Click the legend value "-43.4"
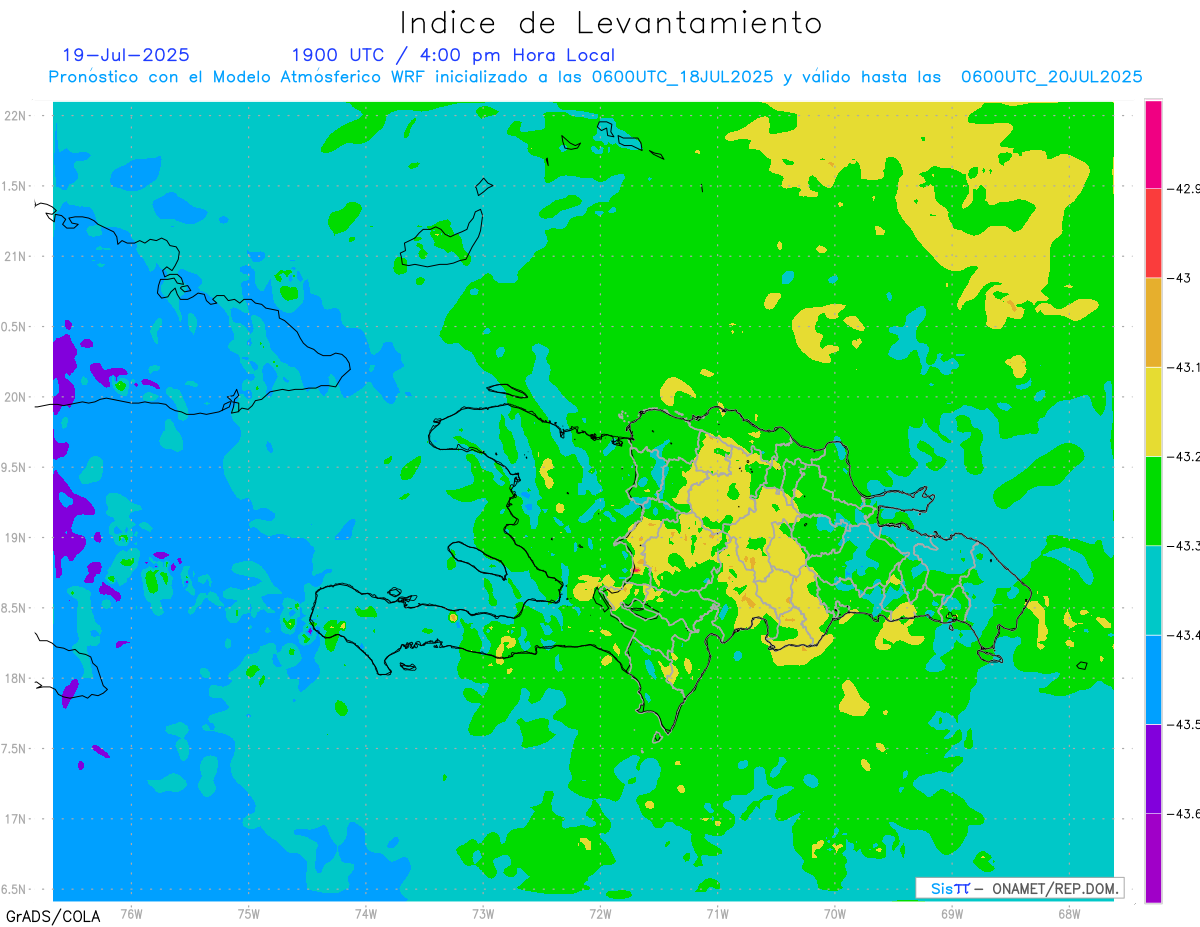Screen dimensions: 1200x927 [x=1183, y=635]
